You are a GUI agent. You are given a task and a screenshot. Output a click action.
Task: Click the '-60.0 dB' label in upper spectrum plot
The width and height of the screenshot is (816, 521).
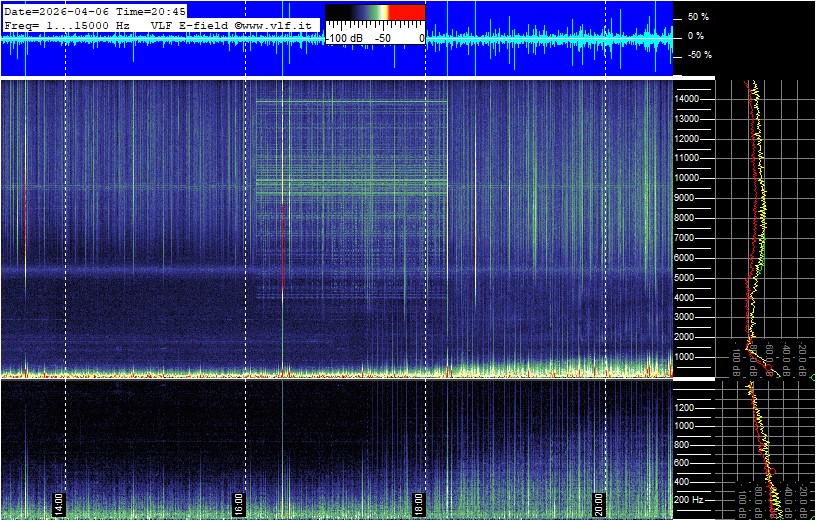(770, 357)
